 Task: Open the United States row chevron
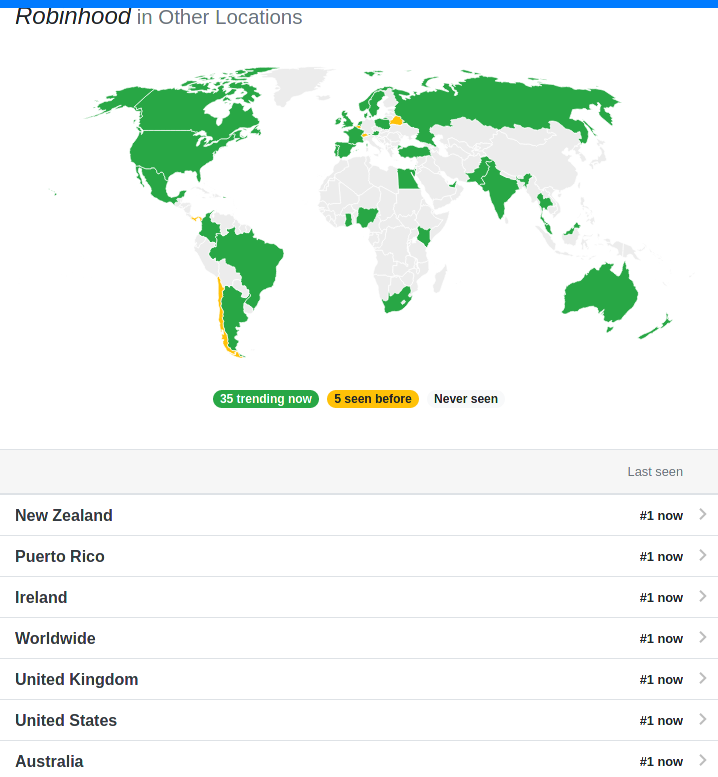click(x=703, y=720)
